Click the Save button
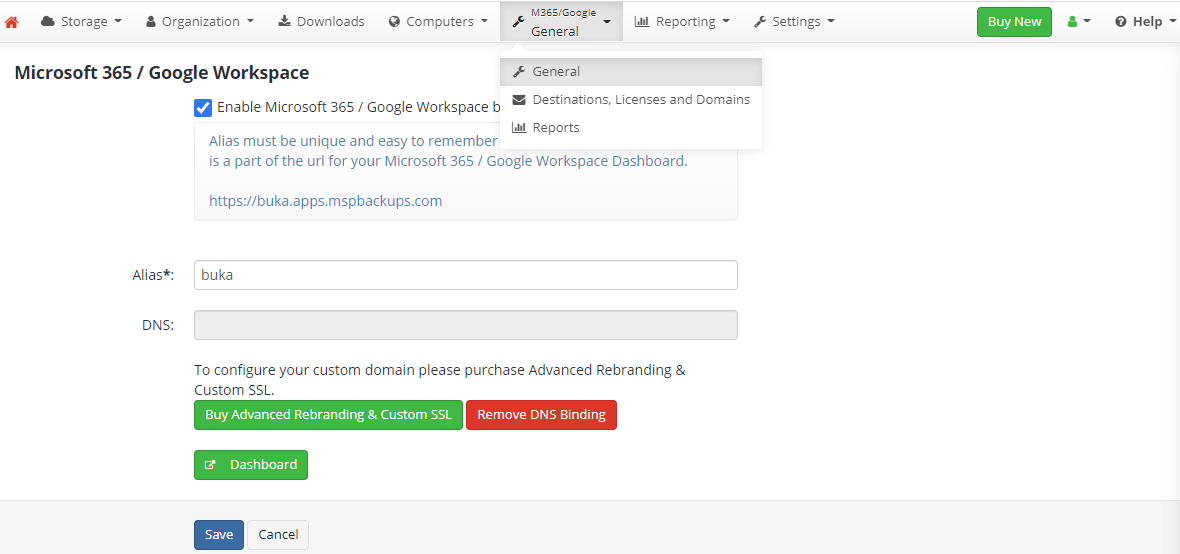Screen dimensions: 1180x554 219,534
